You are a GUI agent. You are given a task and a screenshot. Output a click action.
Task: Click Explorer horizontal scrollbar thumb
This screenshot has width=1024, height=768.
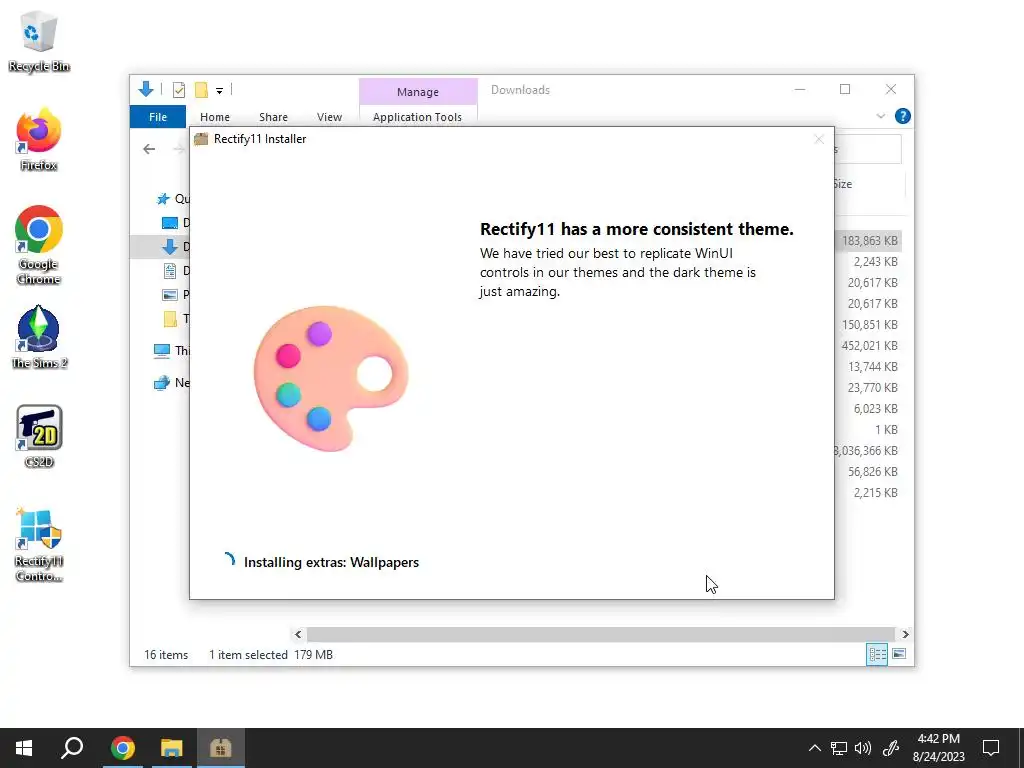point(600,634)
